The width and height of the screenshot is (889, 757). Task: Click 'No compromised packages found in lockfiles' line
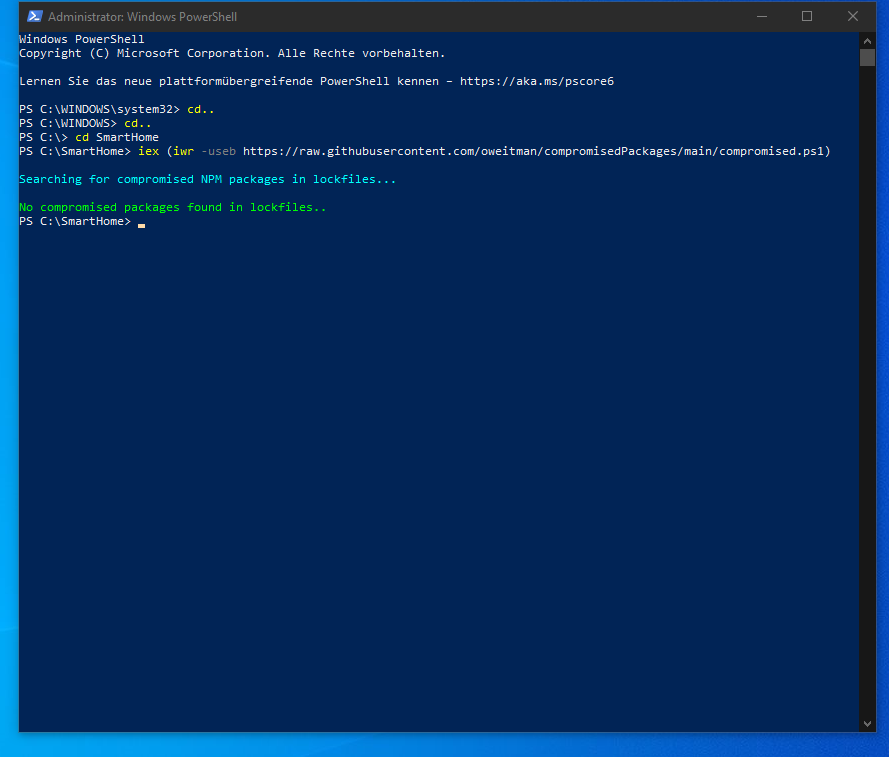point(172,208)
